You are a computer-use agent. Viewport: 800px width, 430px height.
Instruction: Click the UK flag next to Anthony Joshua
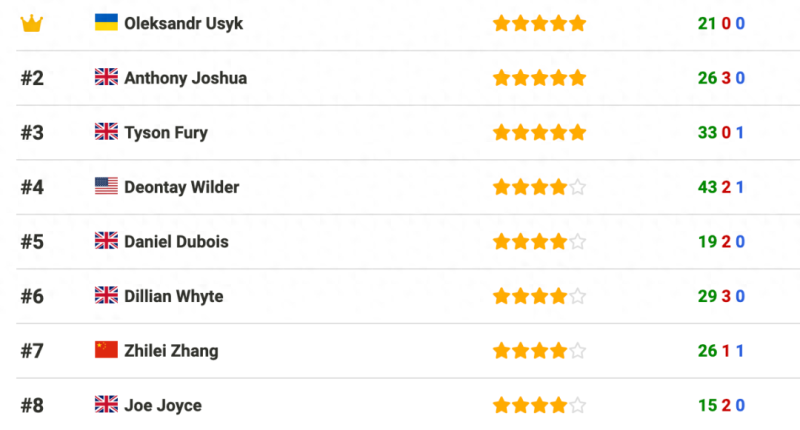point(106,77)
